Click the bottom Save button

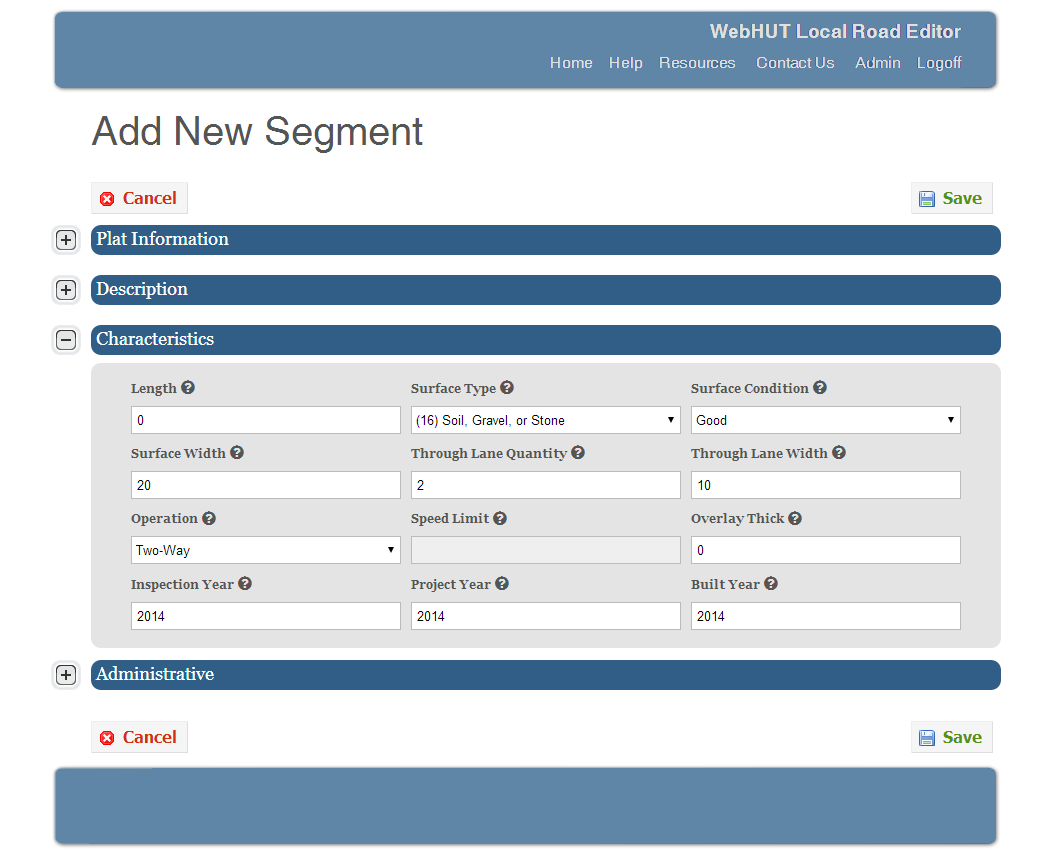click(x=952, y=737)
